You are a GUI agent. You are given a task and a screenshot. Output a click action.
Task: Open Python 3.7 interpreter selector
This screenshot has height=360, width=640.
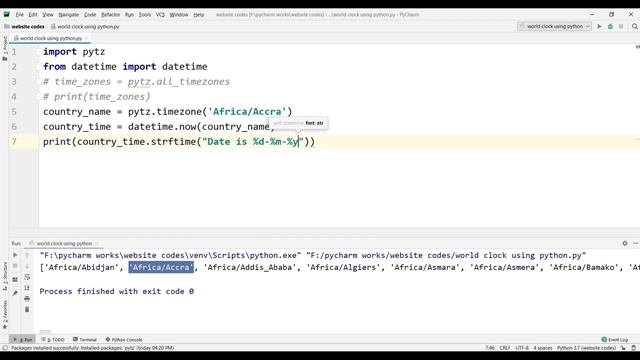point(586,348)
